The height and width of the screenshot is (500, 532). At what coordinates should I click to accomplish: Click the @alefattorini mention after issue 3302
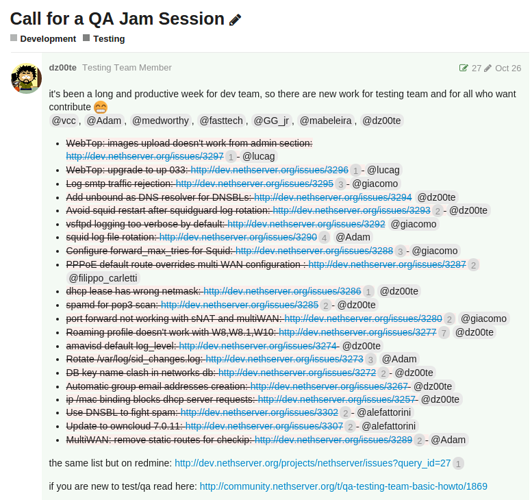click(x=383, y=413)
